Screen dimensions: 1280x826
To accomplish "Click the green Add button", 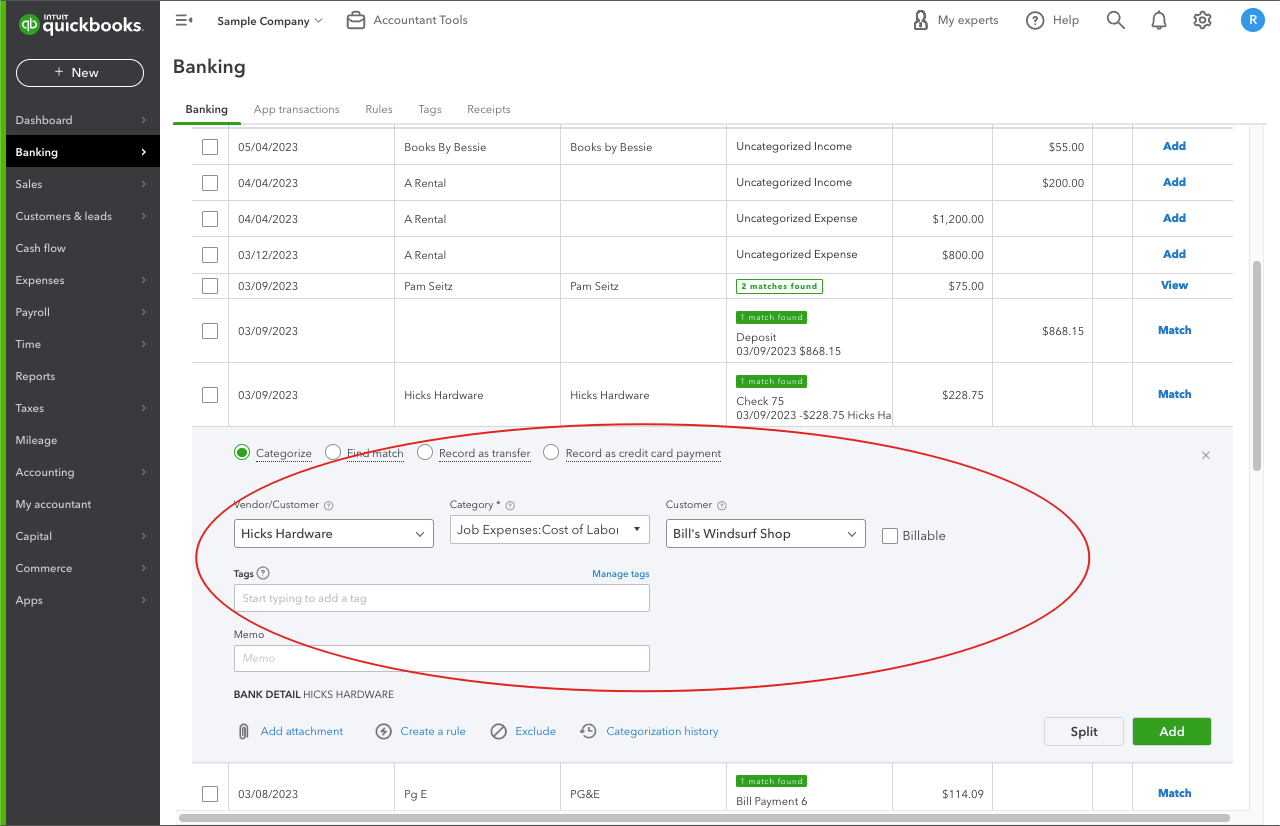I will (1172, 732).
